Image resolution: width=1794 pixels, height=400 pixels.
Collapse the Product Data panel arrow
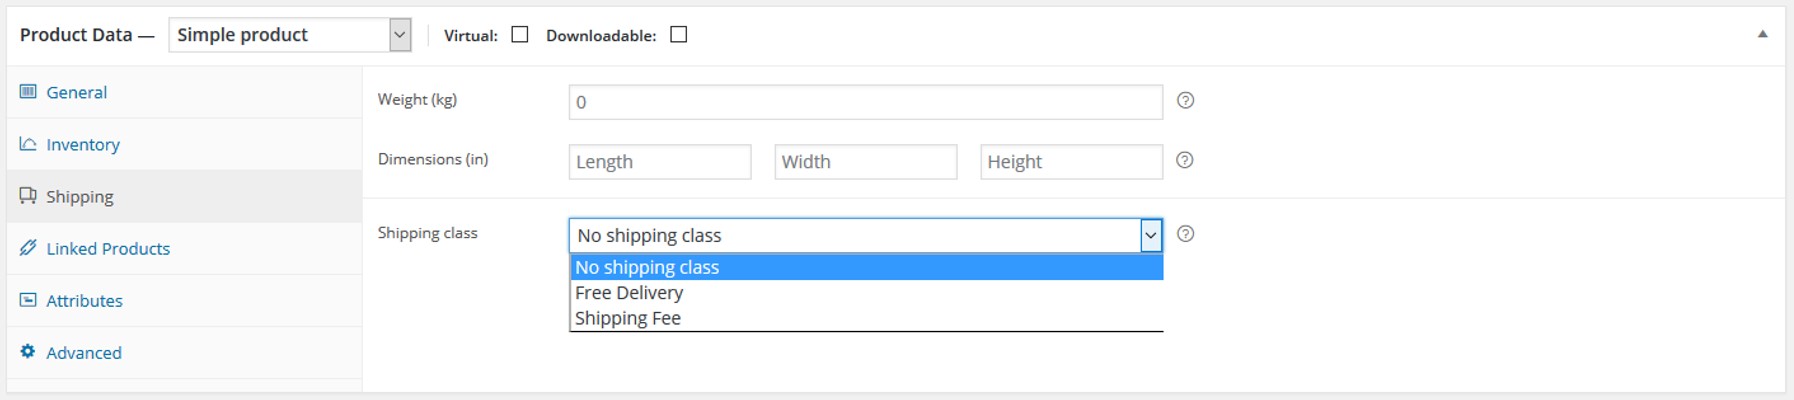(x=1762, y=34)
